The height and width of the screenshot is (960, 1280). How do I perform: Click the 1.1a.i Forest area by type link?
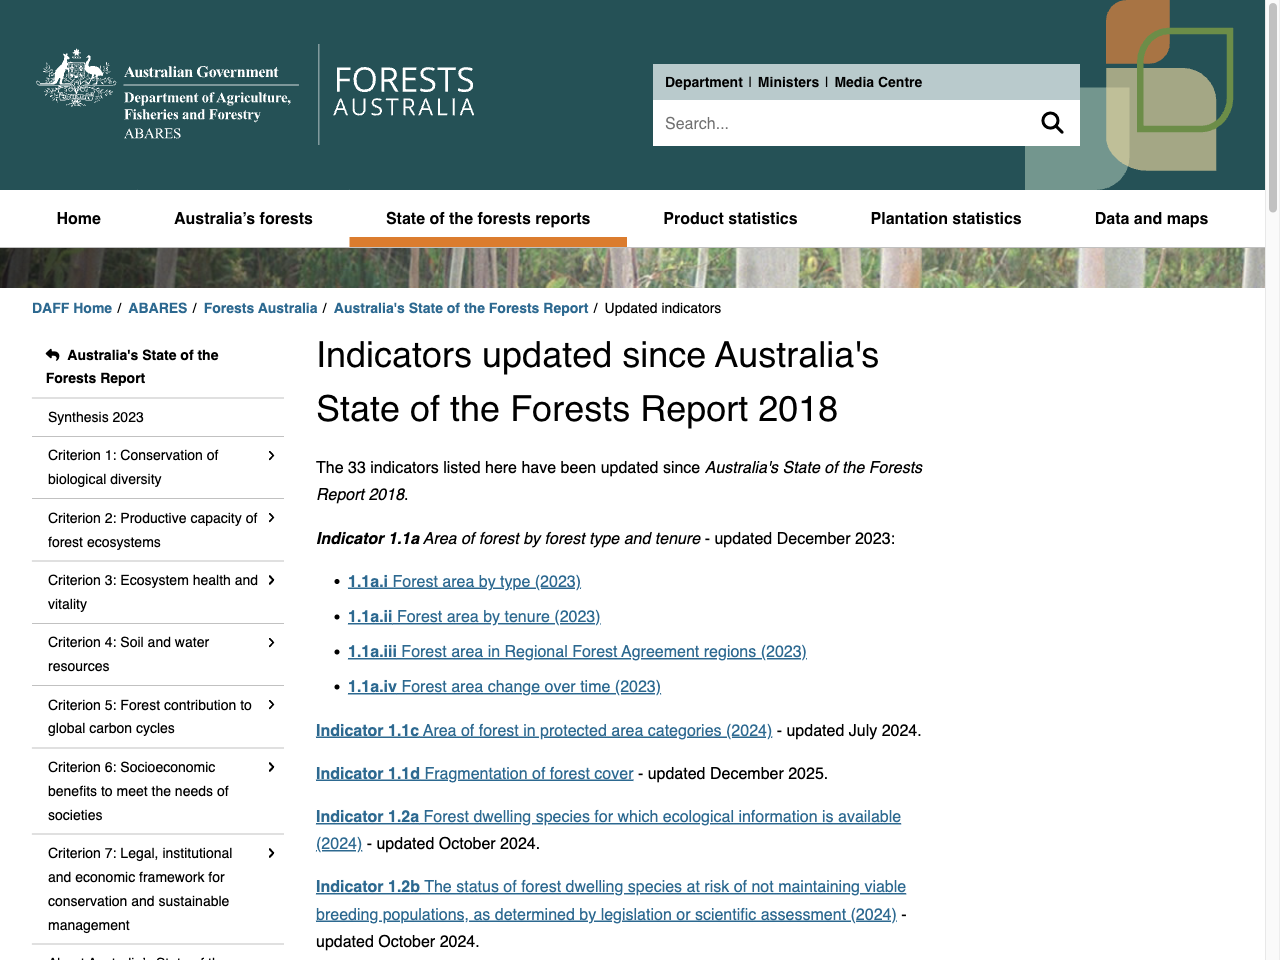tap(464, 581)
